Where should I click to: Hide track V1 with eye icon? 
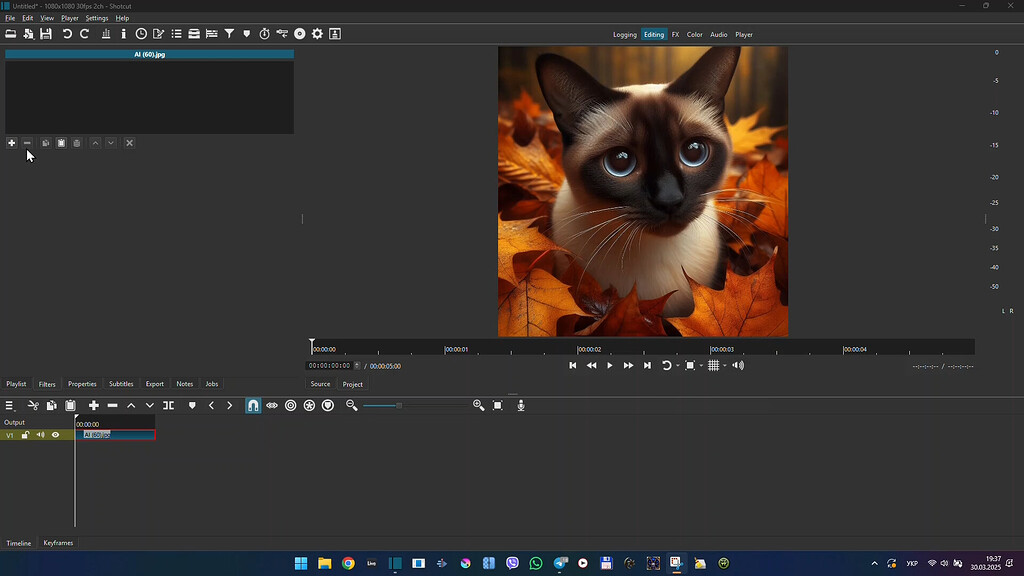pos(56,435)
